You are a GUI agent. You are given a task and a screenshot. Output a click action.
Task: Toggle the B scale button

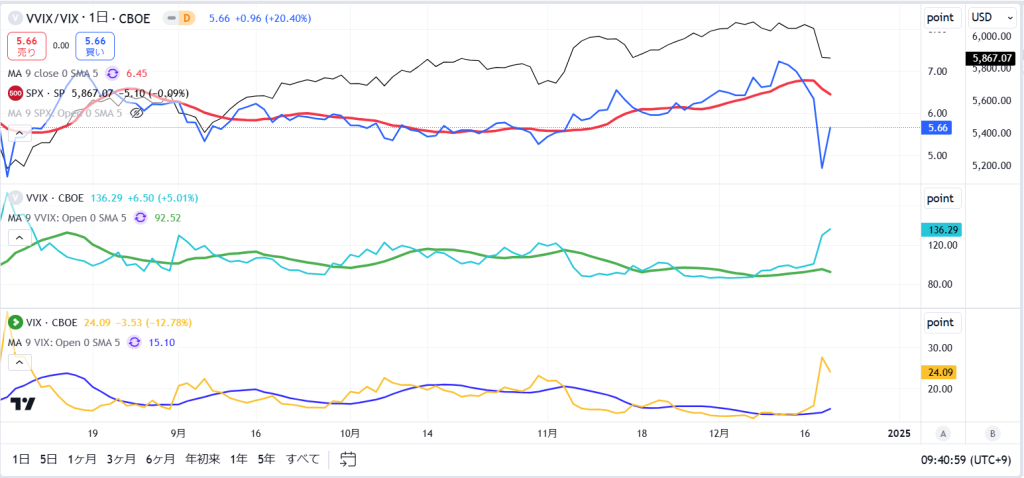[x=993, y=434]
